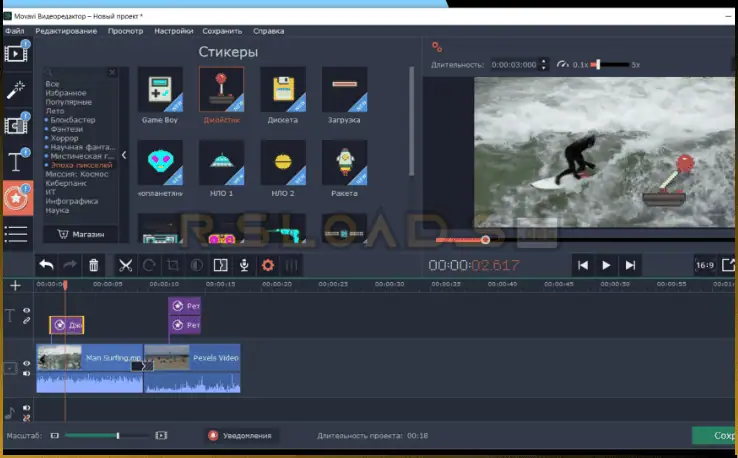Play the preview

[606, 265]
